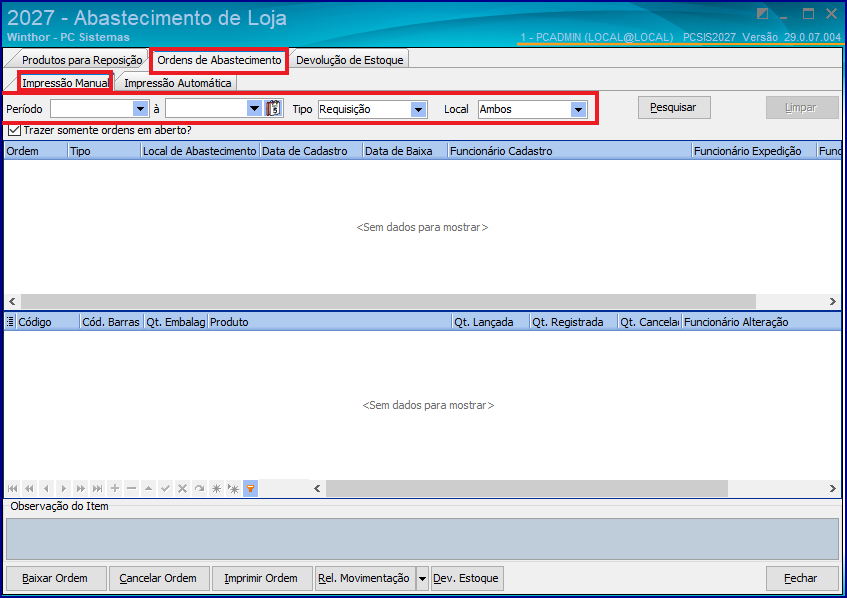This screenshot has width=847, height=598.
Task: Click the Cód. Barras column header
Action: pos(112,322)
